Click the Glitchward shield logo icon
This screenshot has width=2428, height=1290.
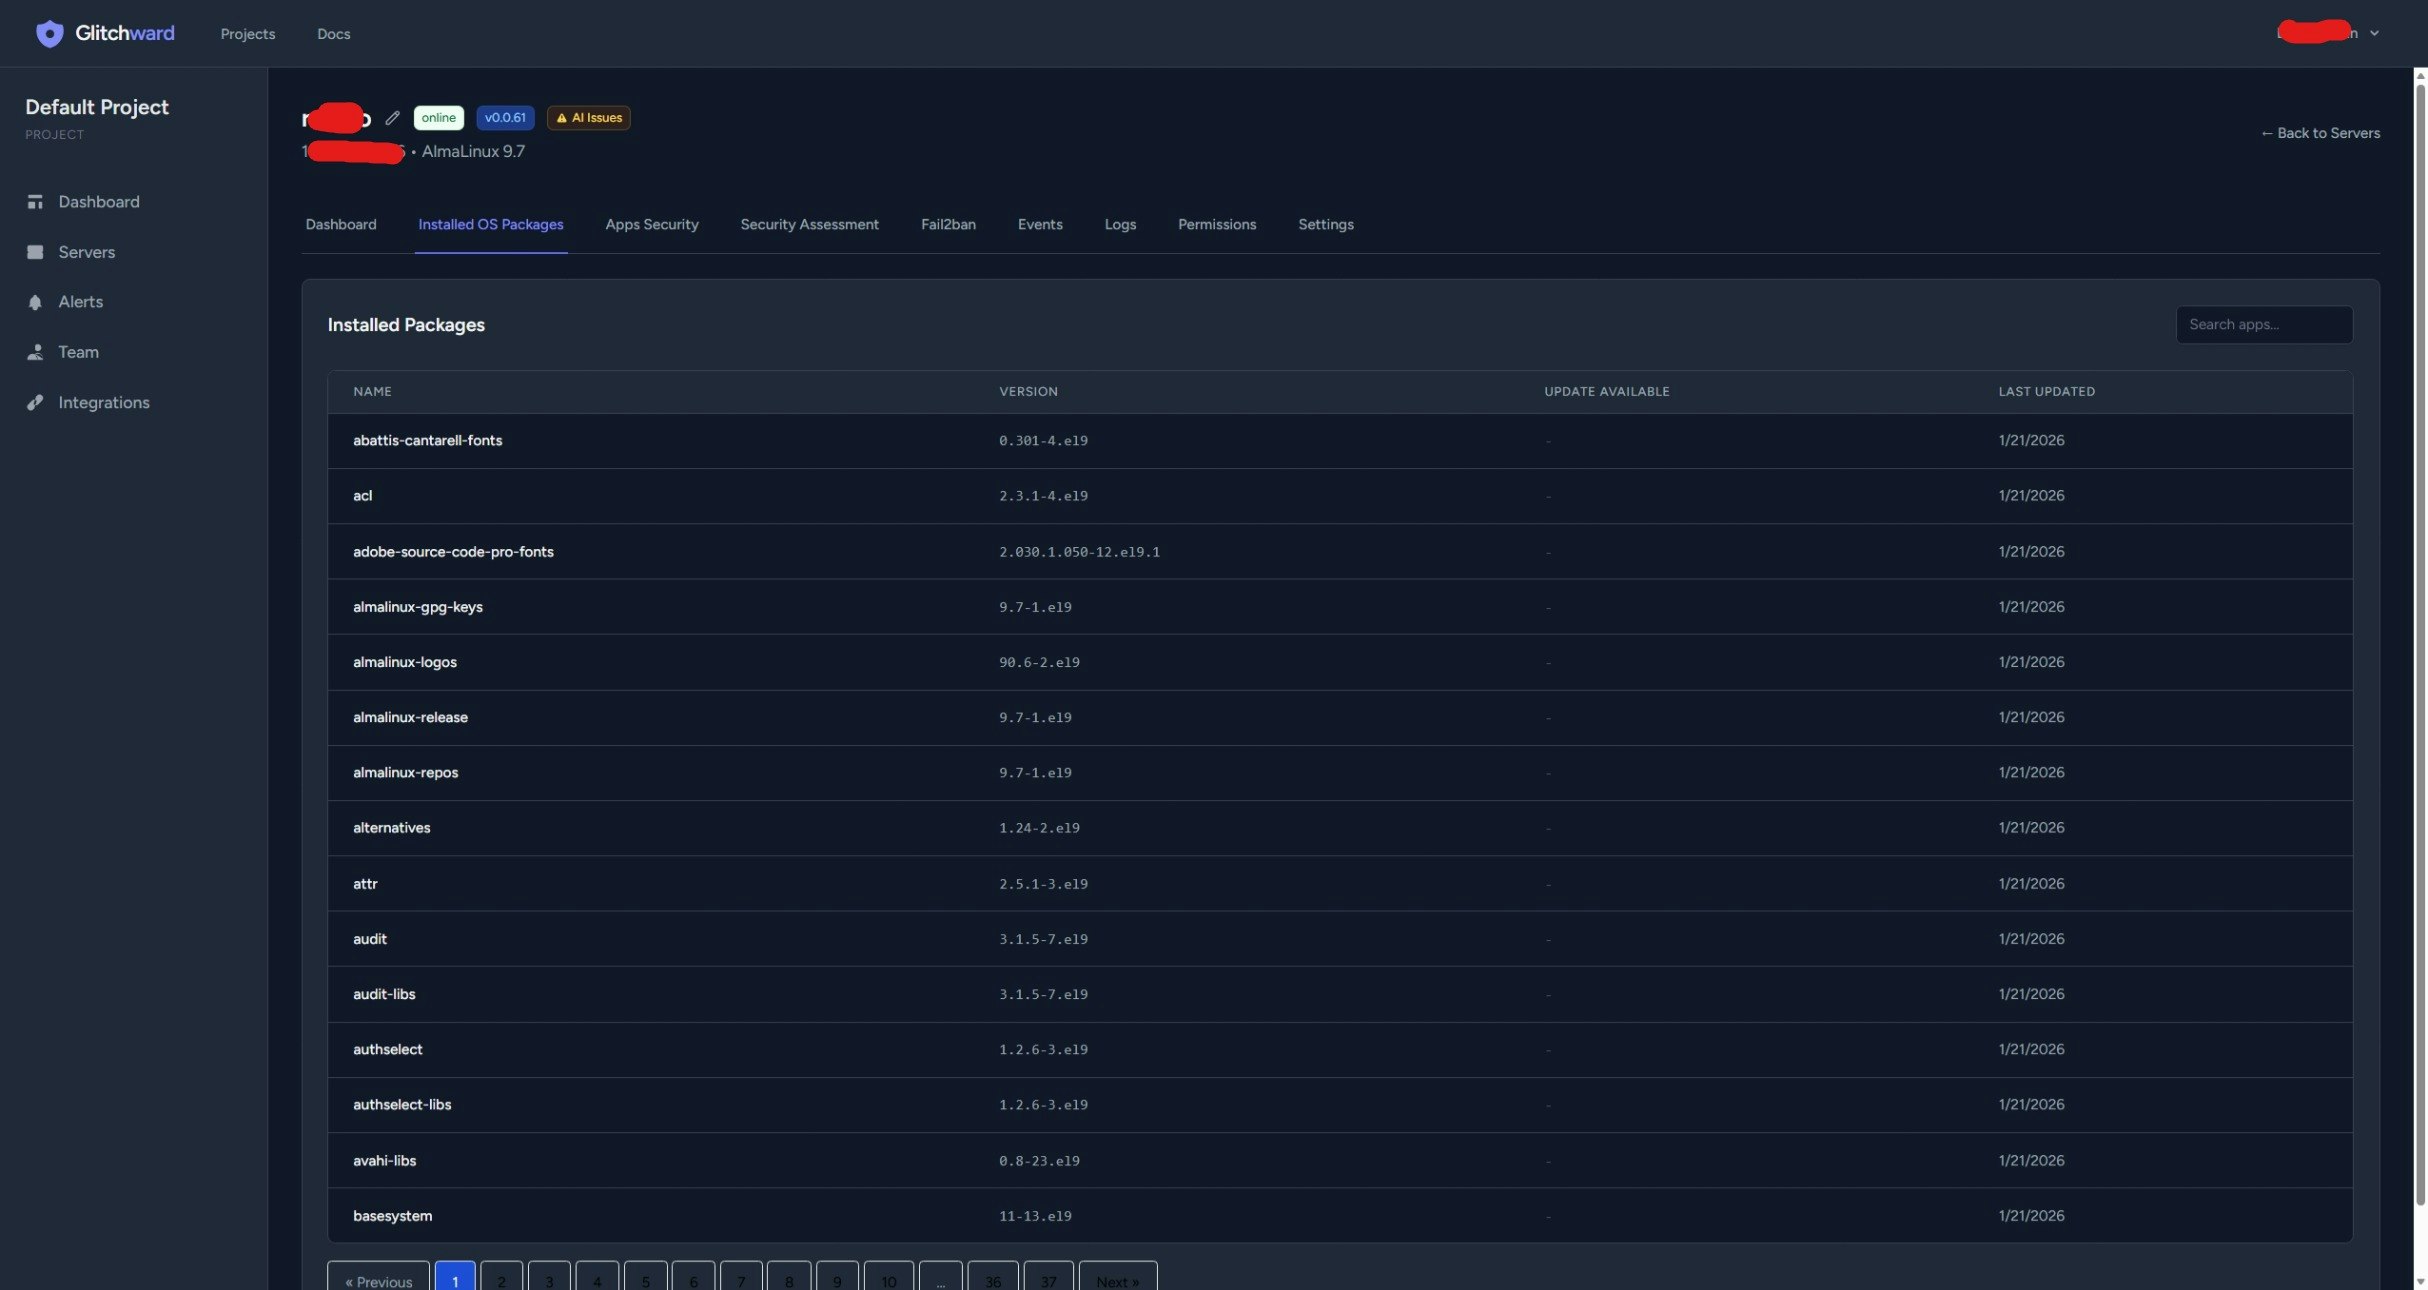tap(49, 33)
